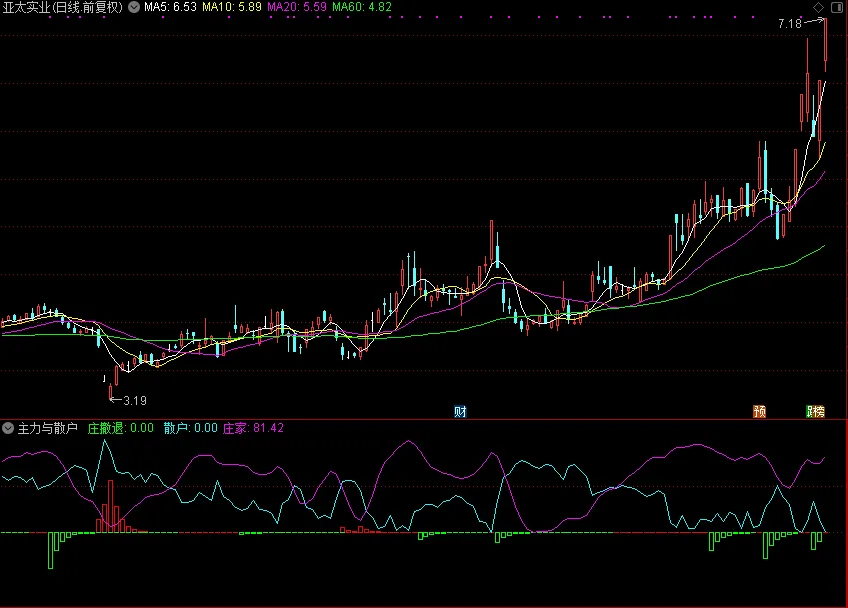Image resolution: width=848 pixels, height=608 pixels.
Task: Click the 主力与散户 indicator name
Action: click(48, 428)
